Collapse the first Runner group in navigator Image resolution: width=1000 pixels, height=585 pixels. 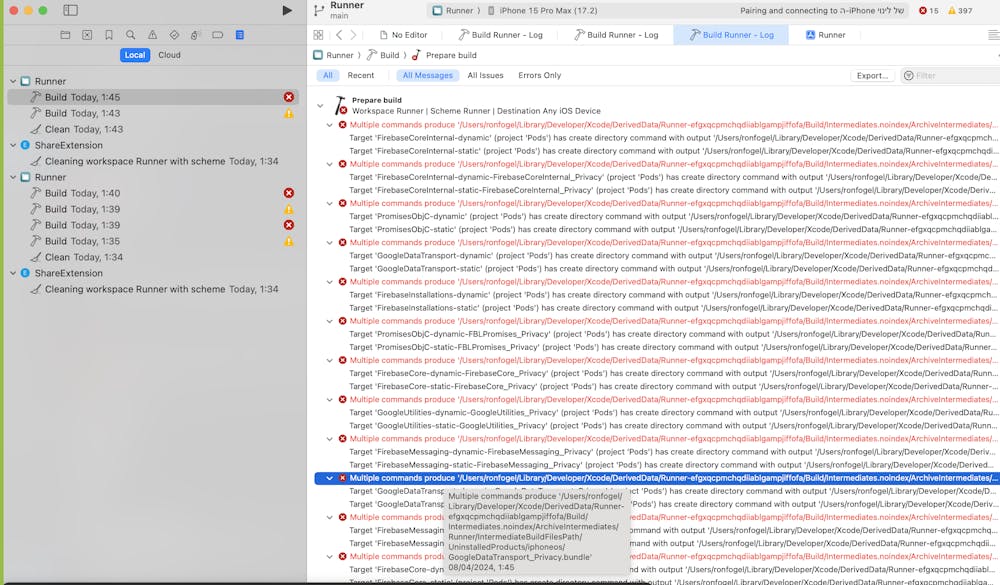tap(13, 81)
